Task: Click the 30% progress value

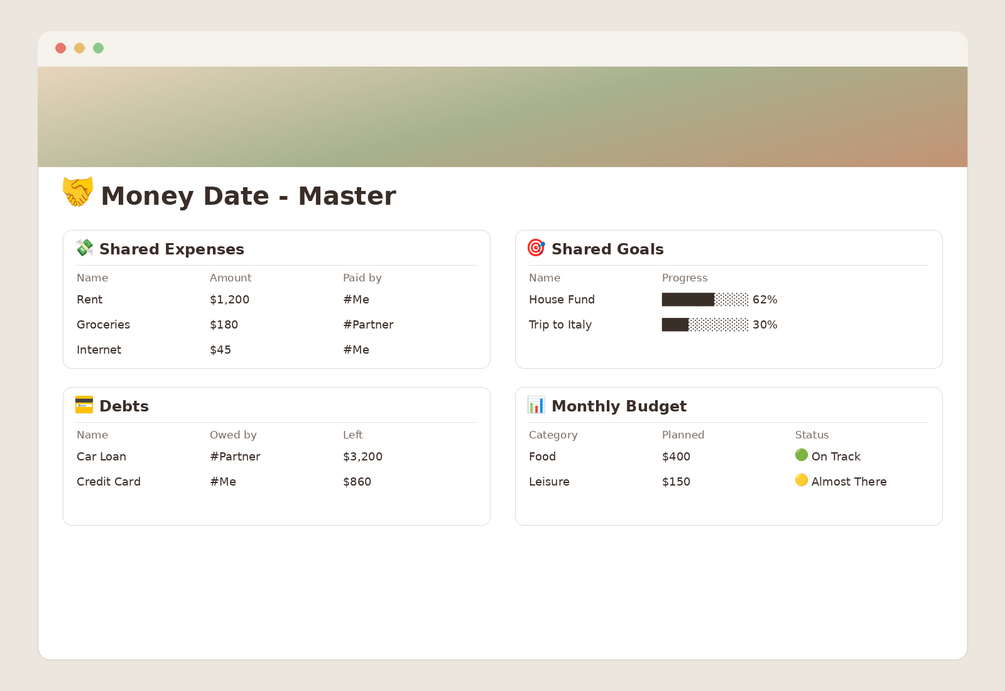Action: pyautogui.click(x=765, y=324)
